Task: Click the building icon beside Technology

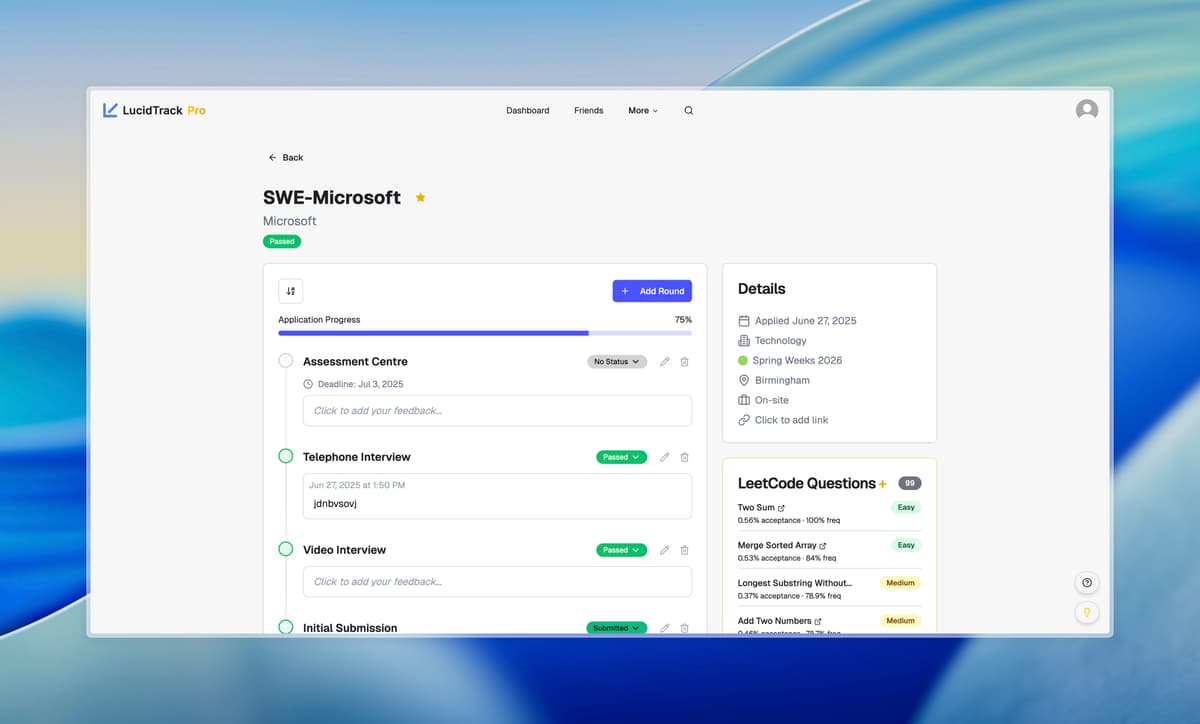Action: tap(744, 341)
